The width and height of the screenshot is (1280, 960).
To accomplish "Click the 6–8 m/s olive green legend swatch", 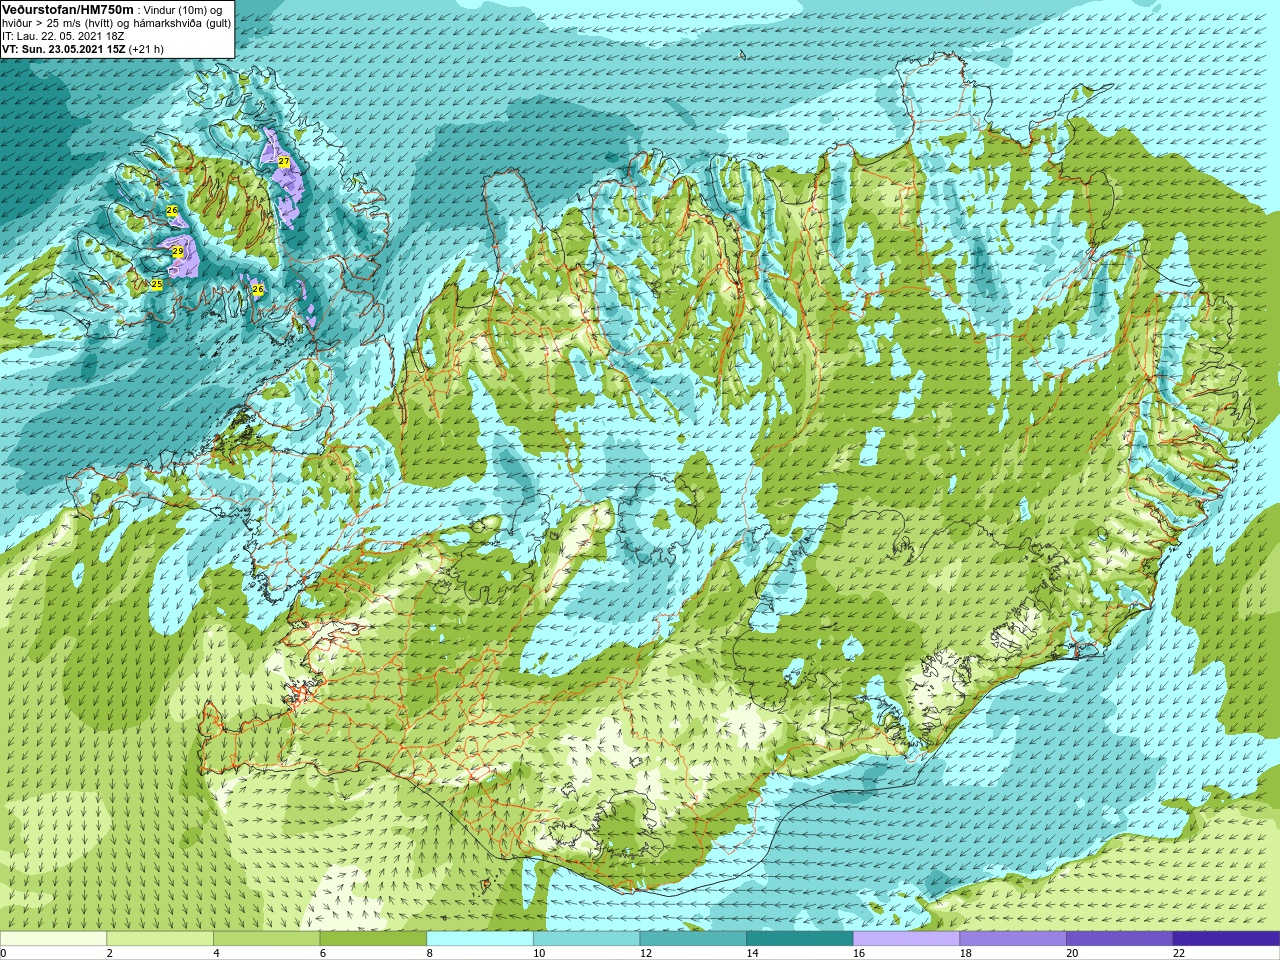I will [373, 939].
